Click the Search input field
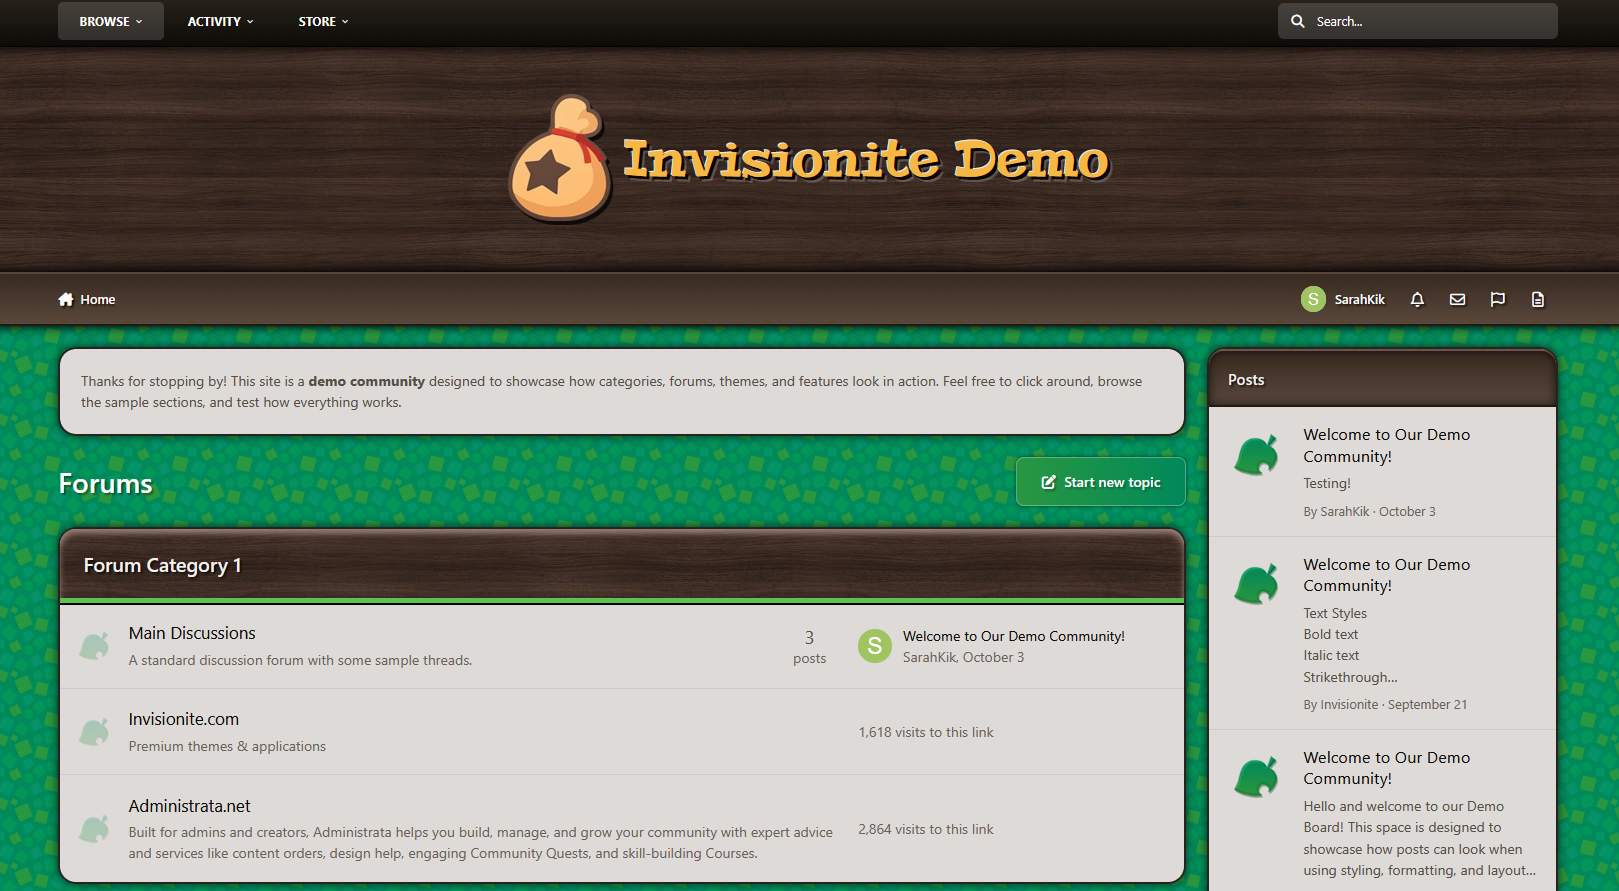This screenshot has height=891, width=1619. [x=1430, y=21]
